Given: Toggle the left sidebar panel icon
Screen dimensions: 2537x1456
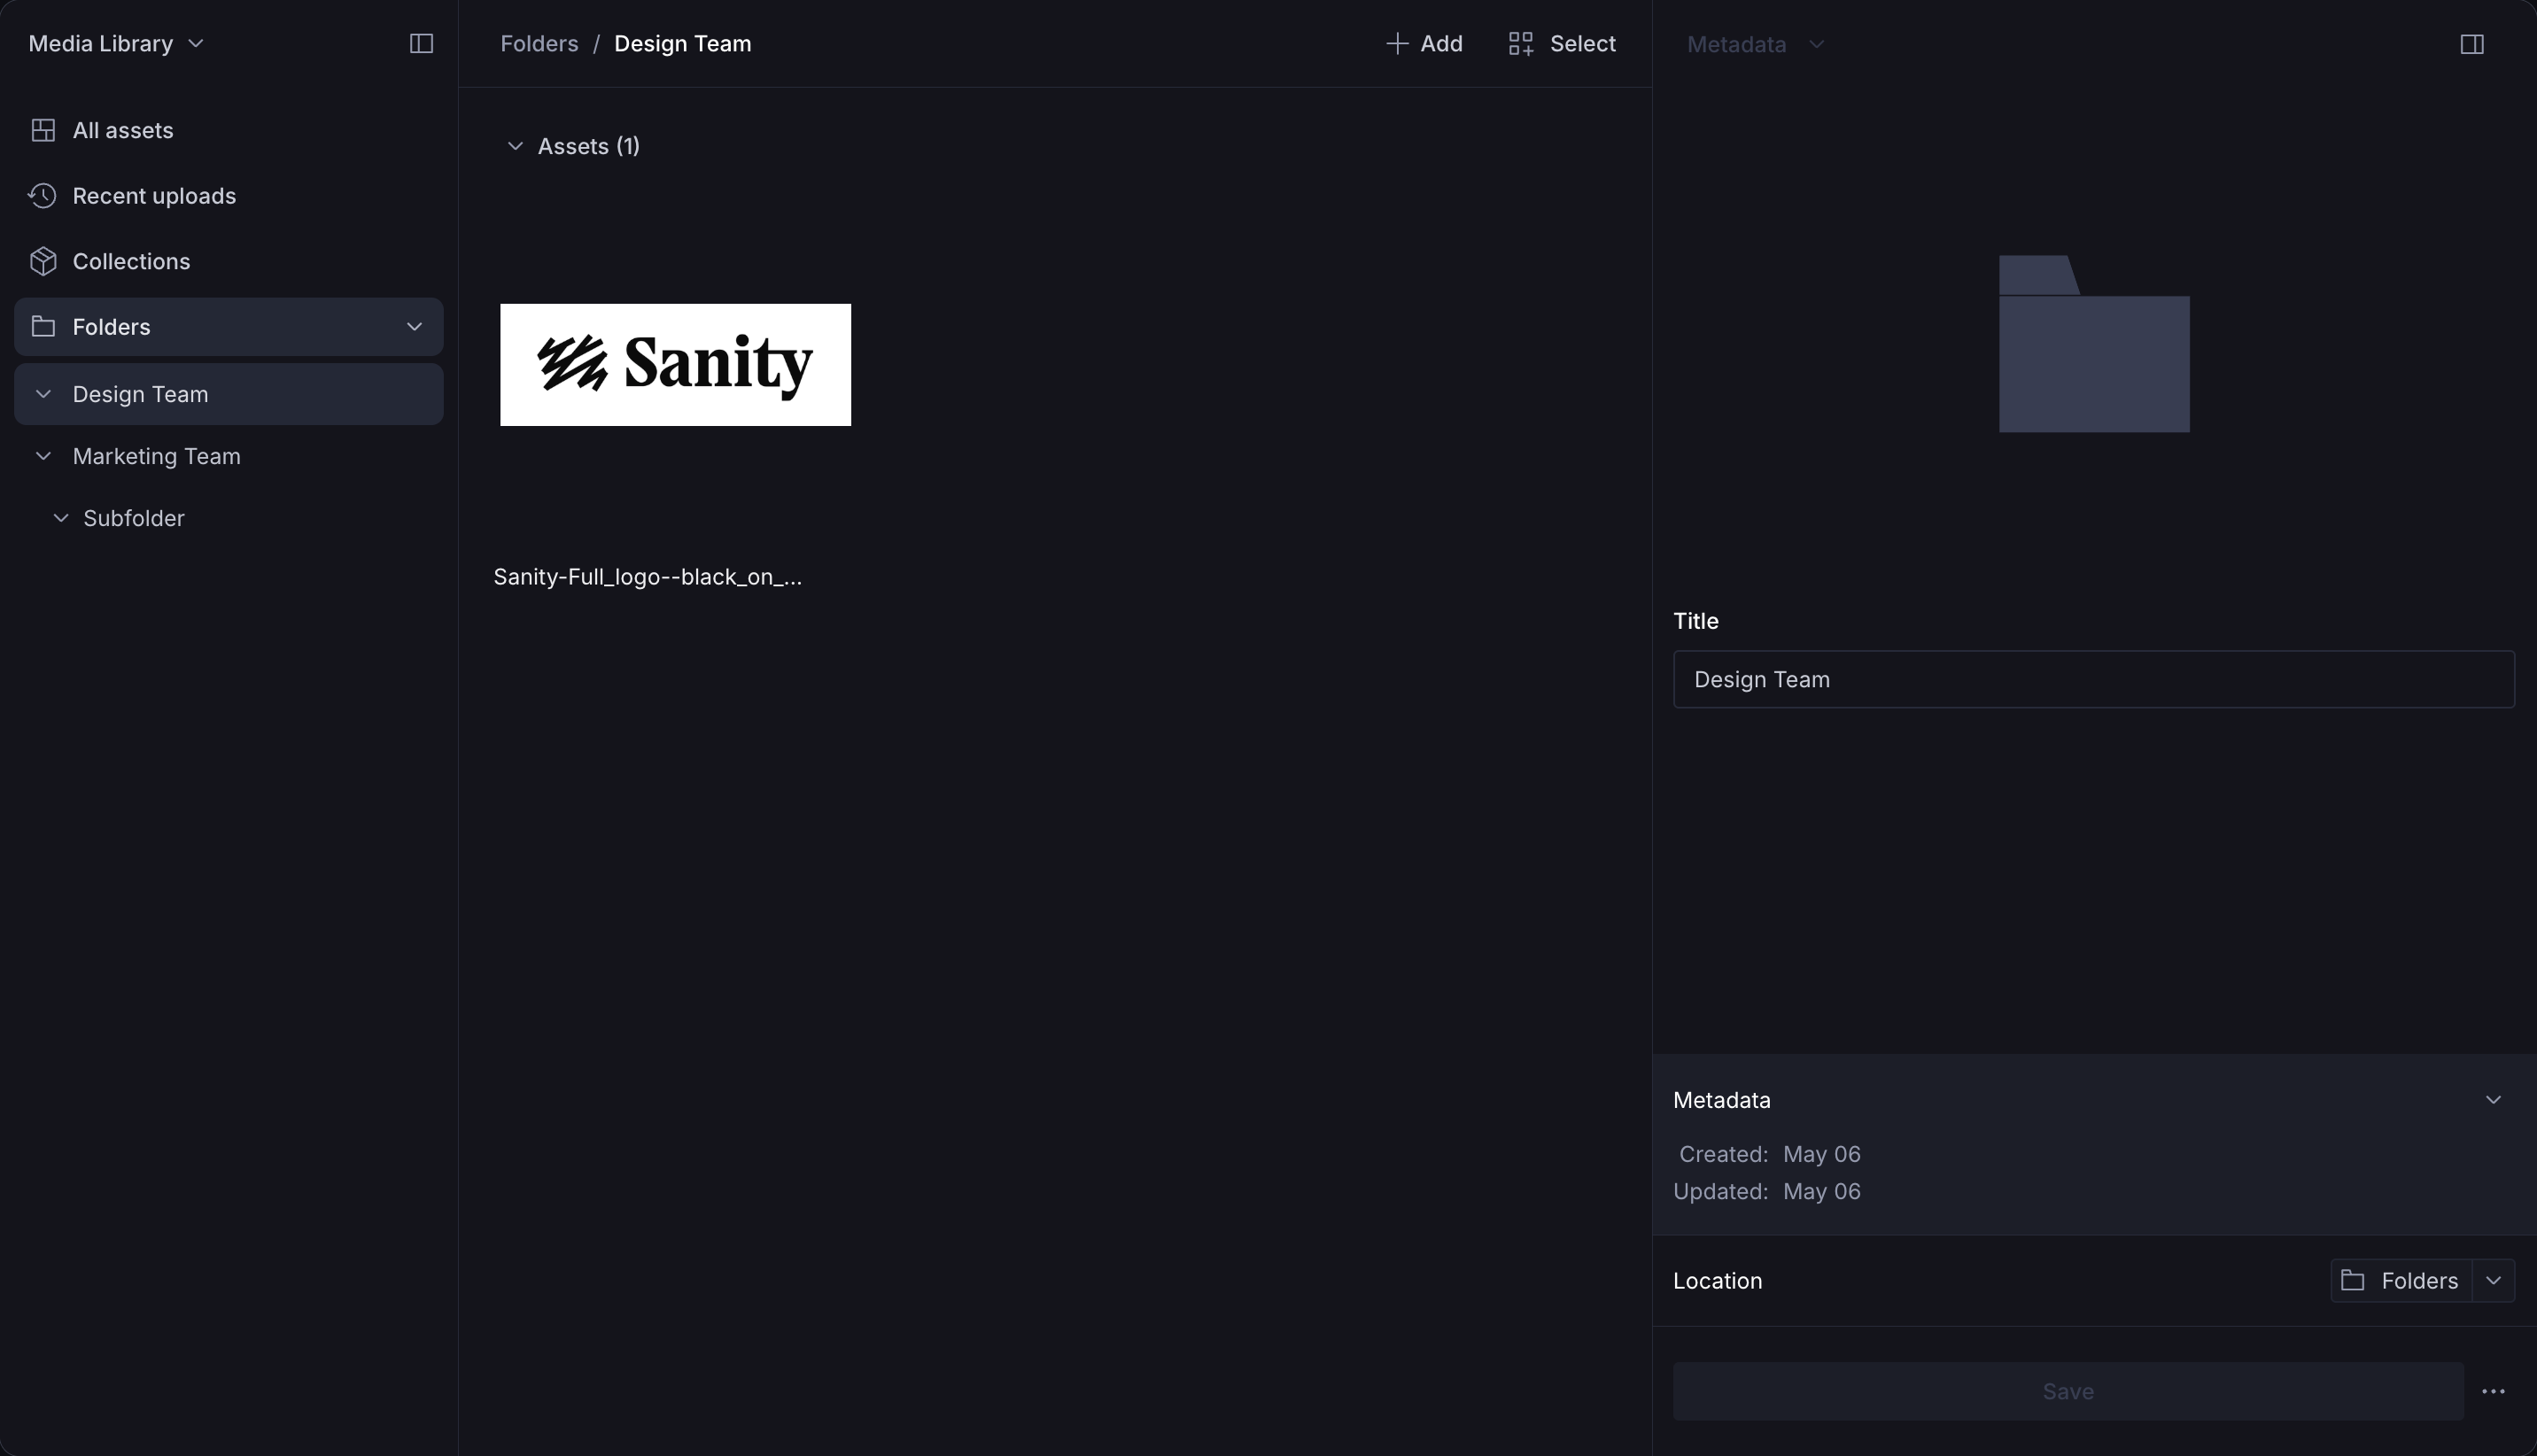Looking at the screenshot, I should 421,44.
